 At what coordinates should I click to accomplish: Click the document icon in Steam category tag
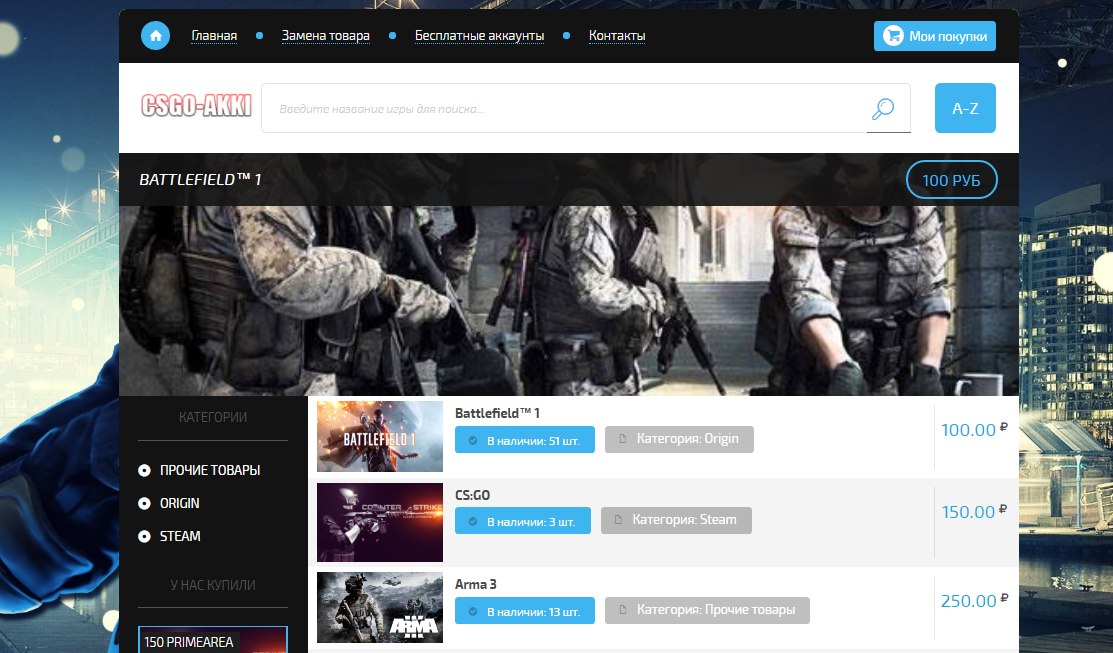coord(618,520)
